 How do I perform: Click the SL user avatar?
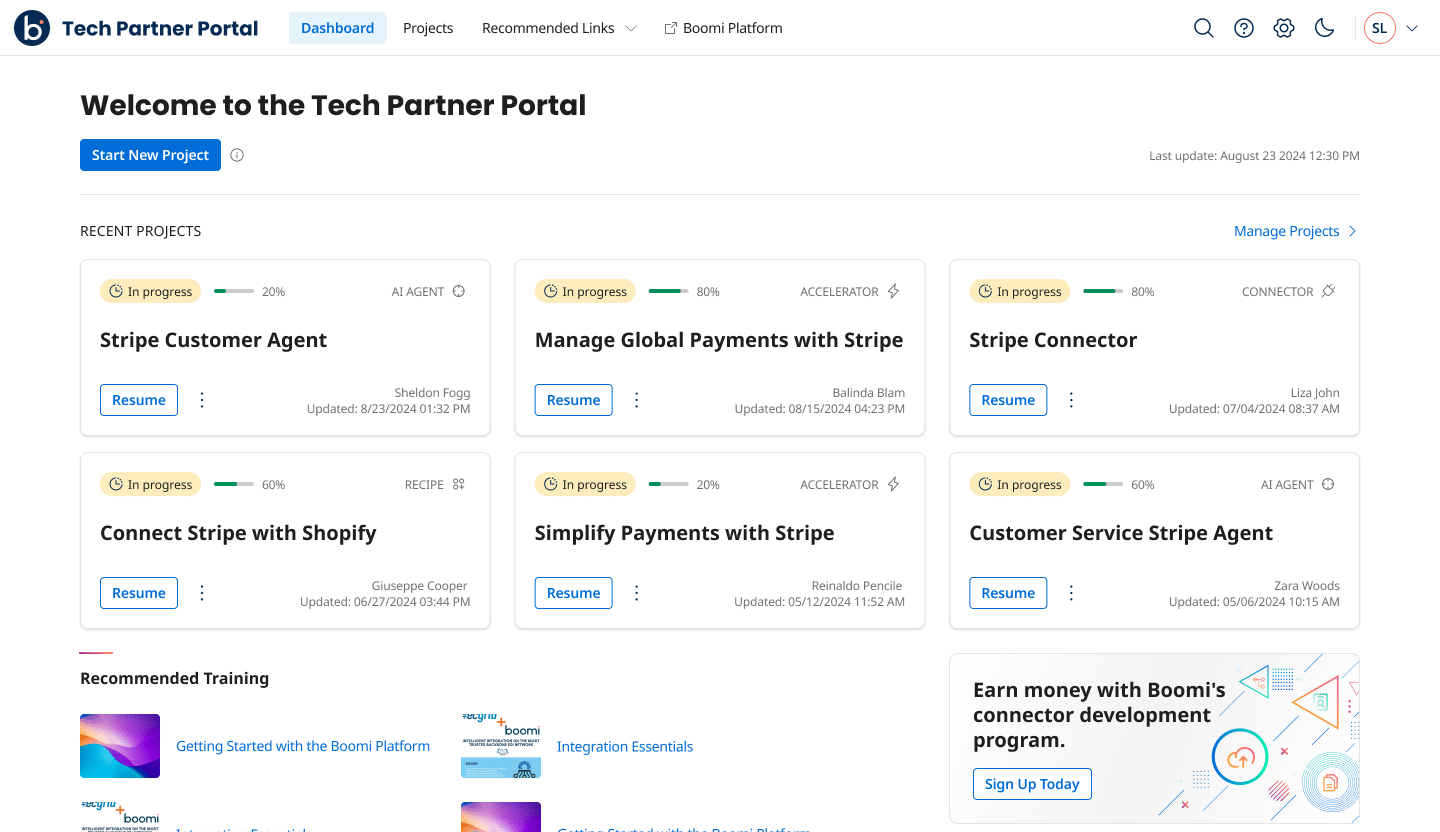pos(1379,28)
